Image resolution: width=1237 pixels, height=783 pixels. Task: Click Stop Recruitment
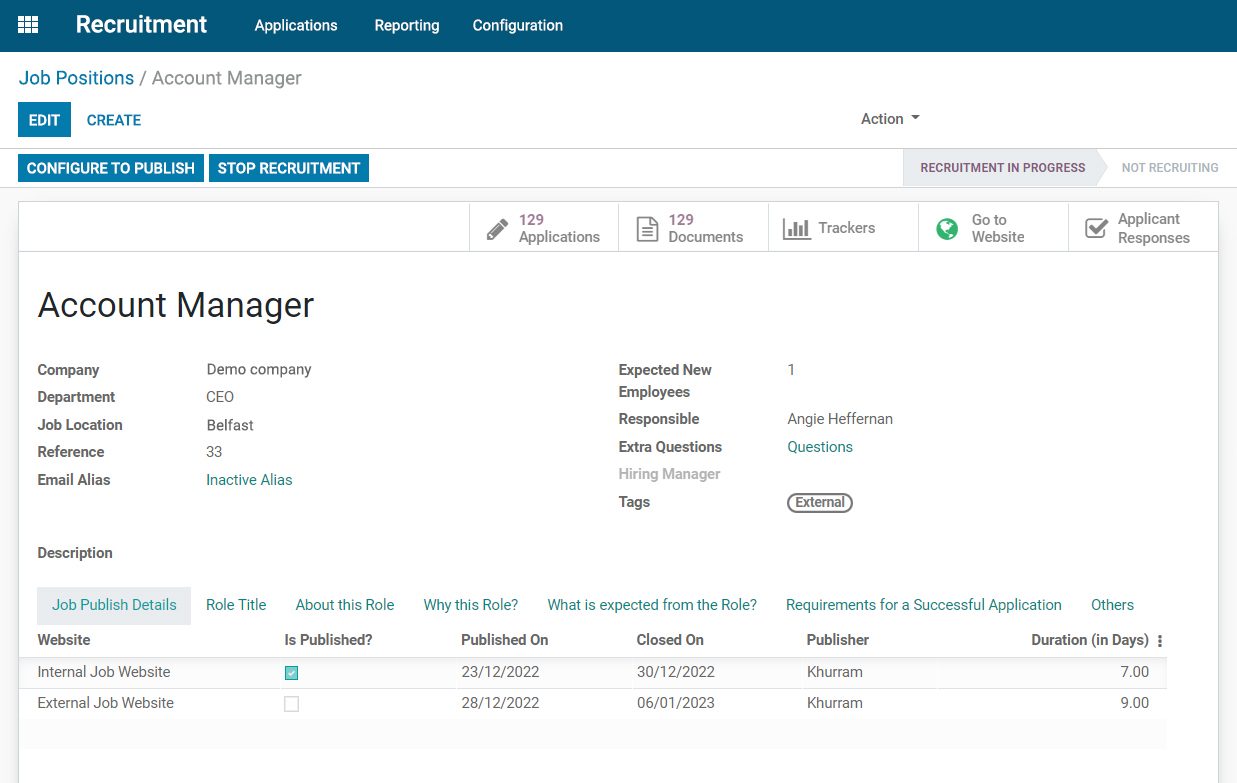pos(288,167)
